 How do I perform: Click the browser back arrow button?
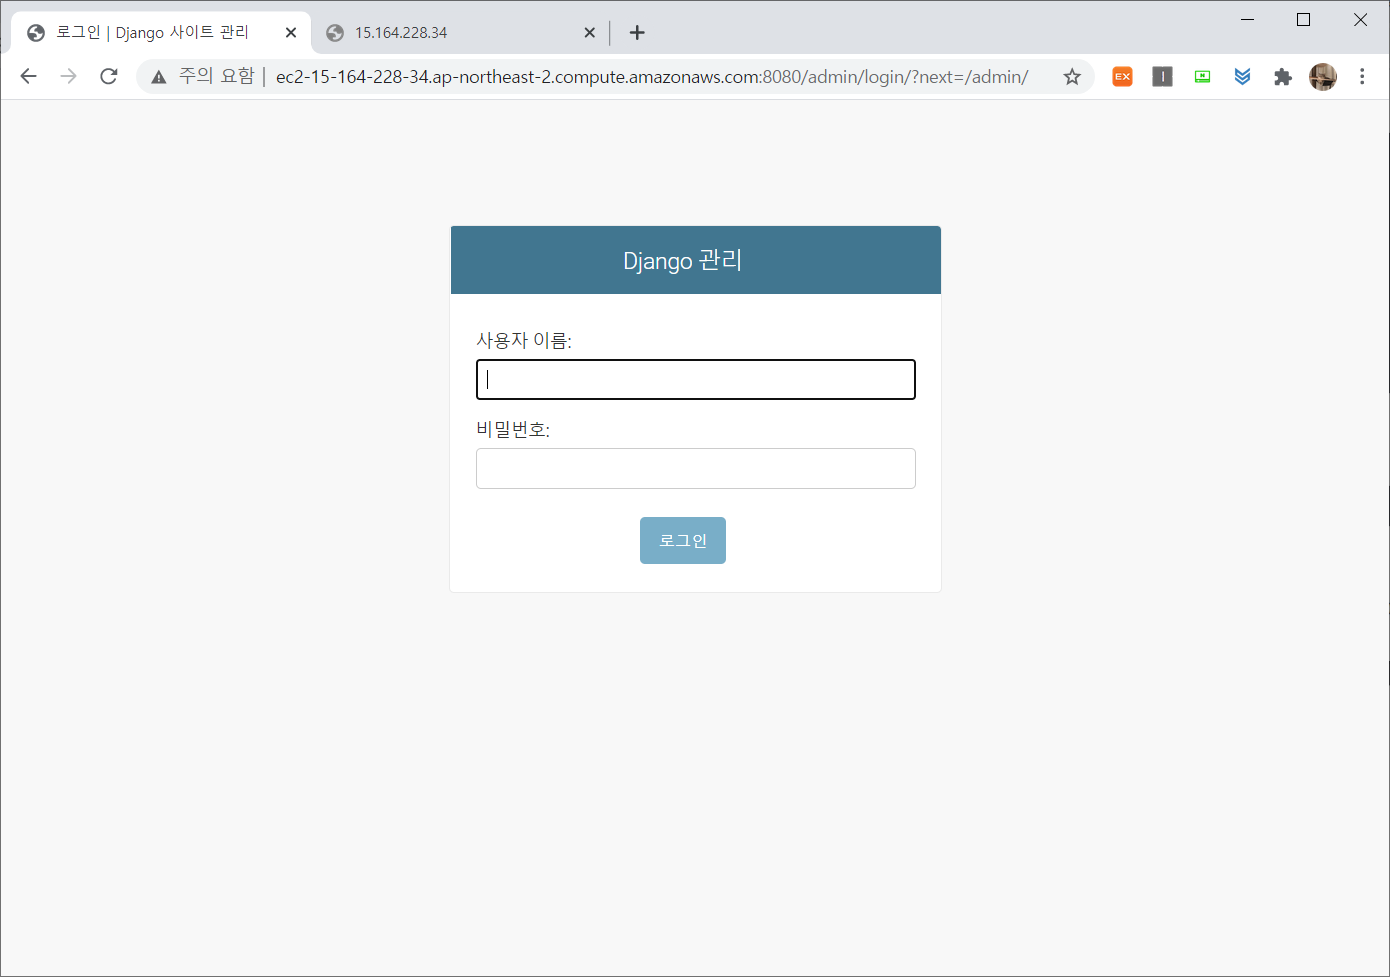coord(28,77)
